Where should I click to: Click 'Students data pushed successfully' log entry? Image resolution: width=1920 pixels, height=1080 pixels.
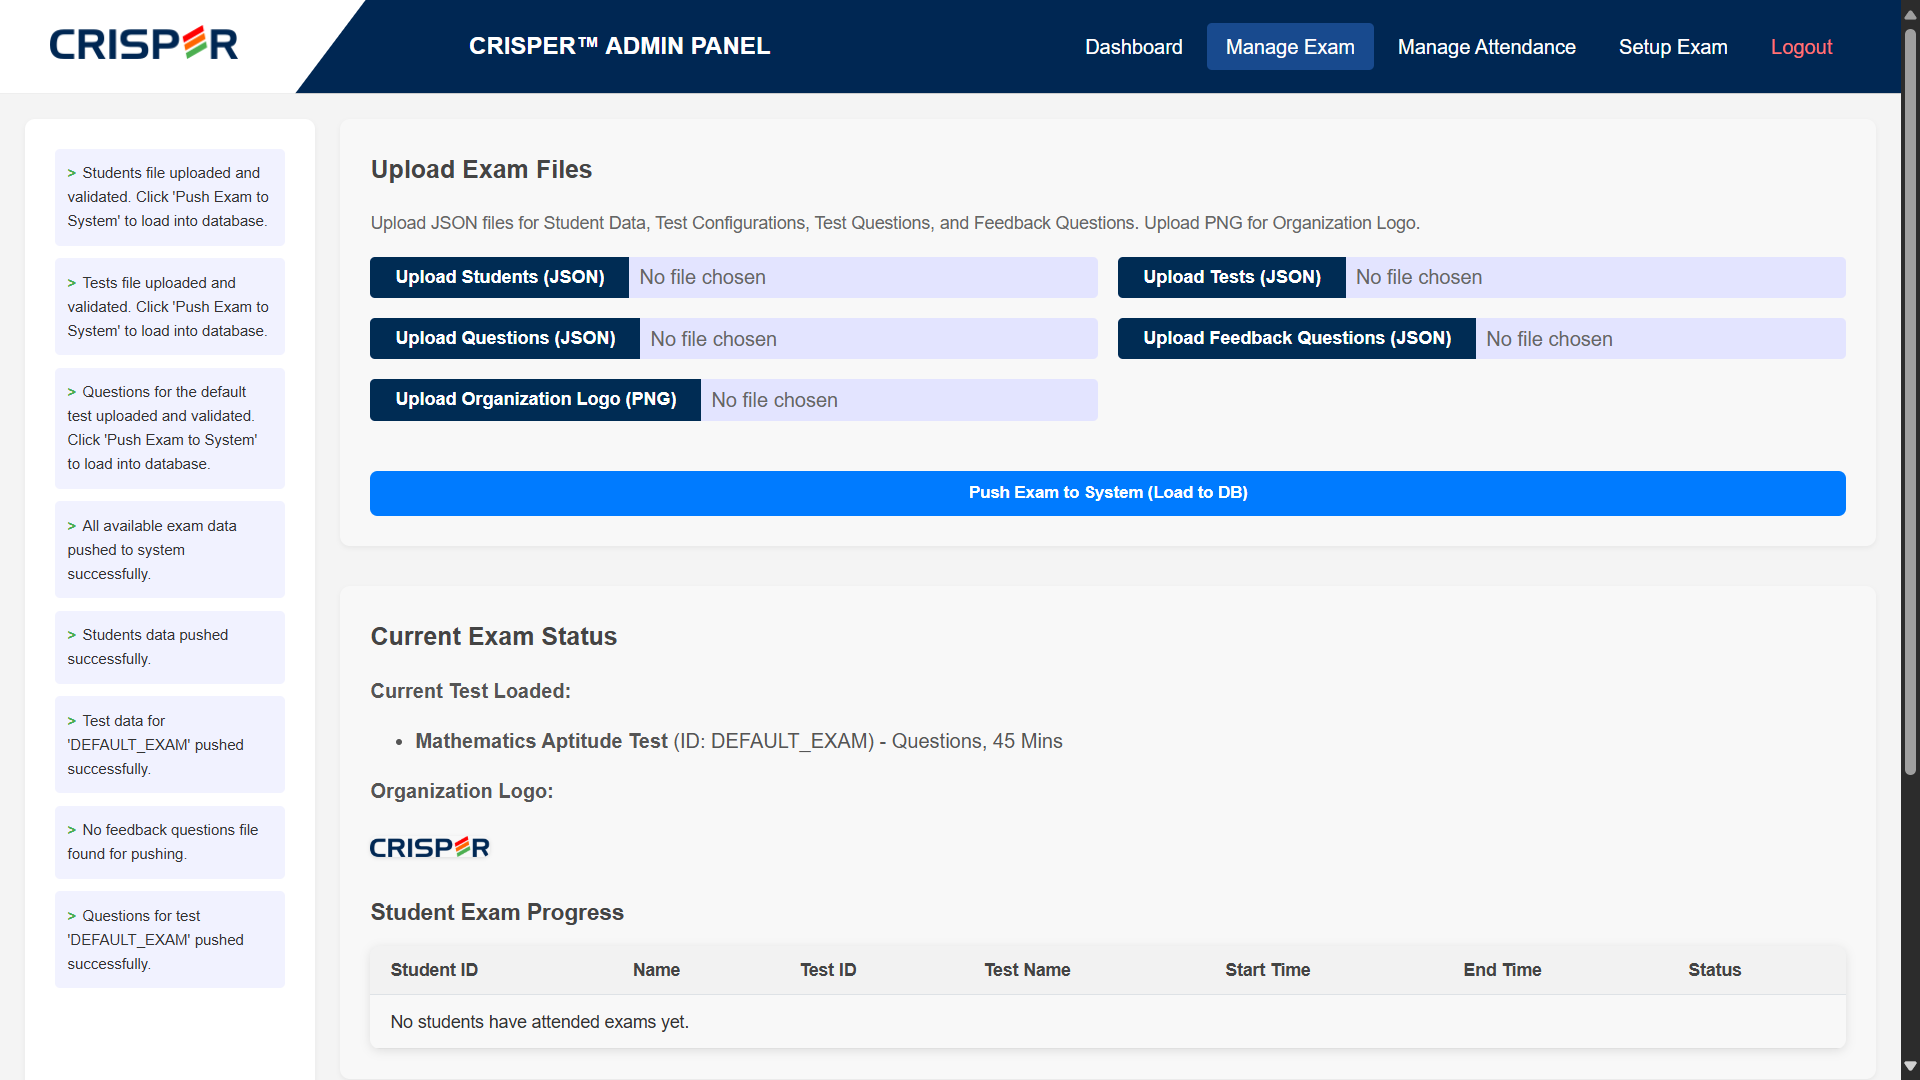(x=170, y=647)
